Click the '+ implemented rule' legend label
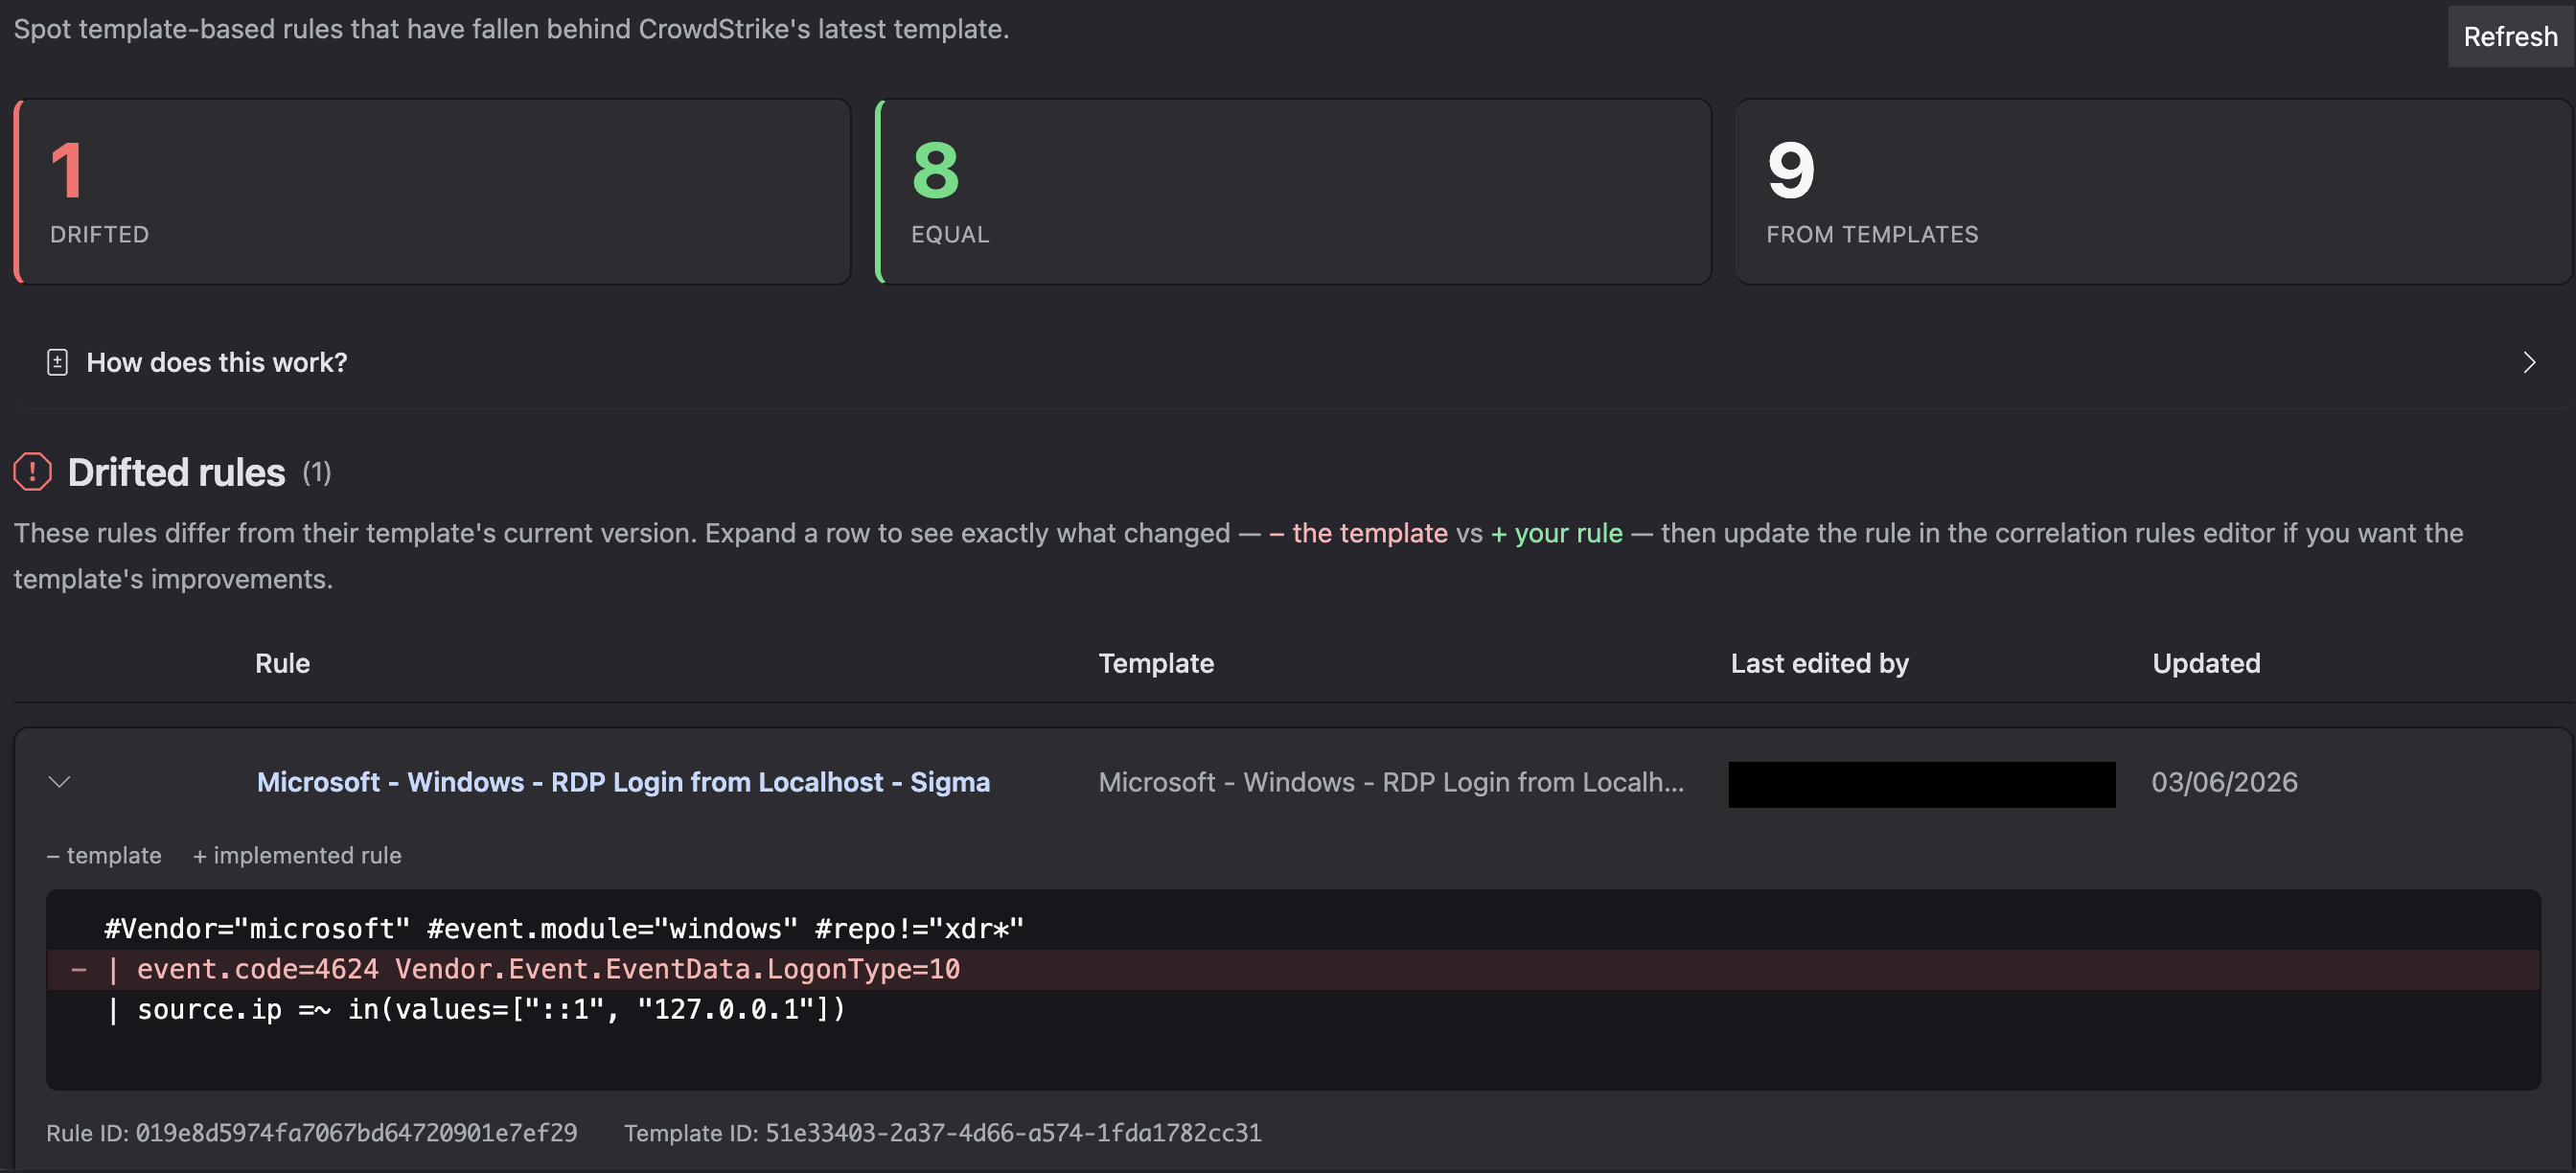Image resolution: width=2576 pixels, height=1173 pixels. tap(297, 856)
